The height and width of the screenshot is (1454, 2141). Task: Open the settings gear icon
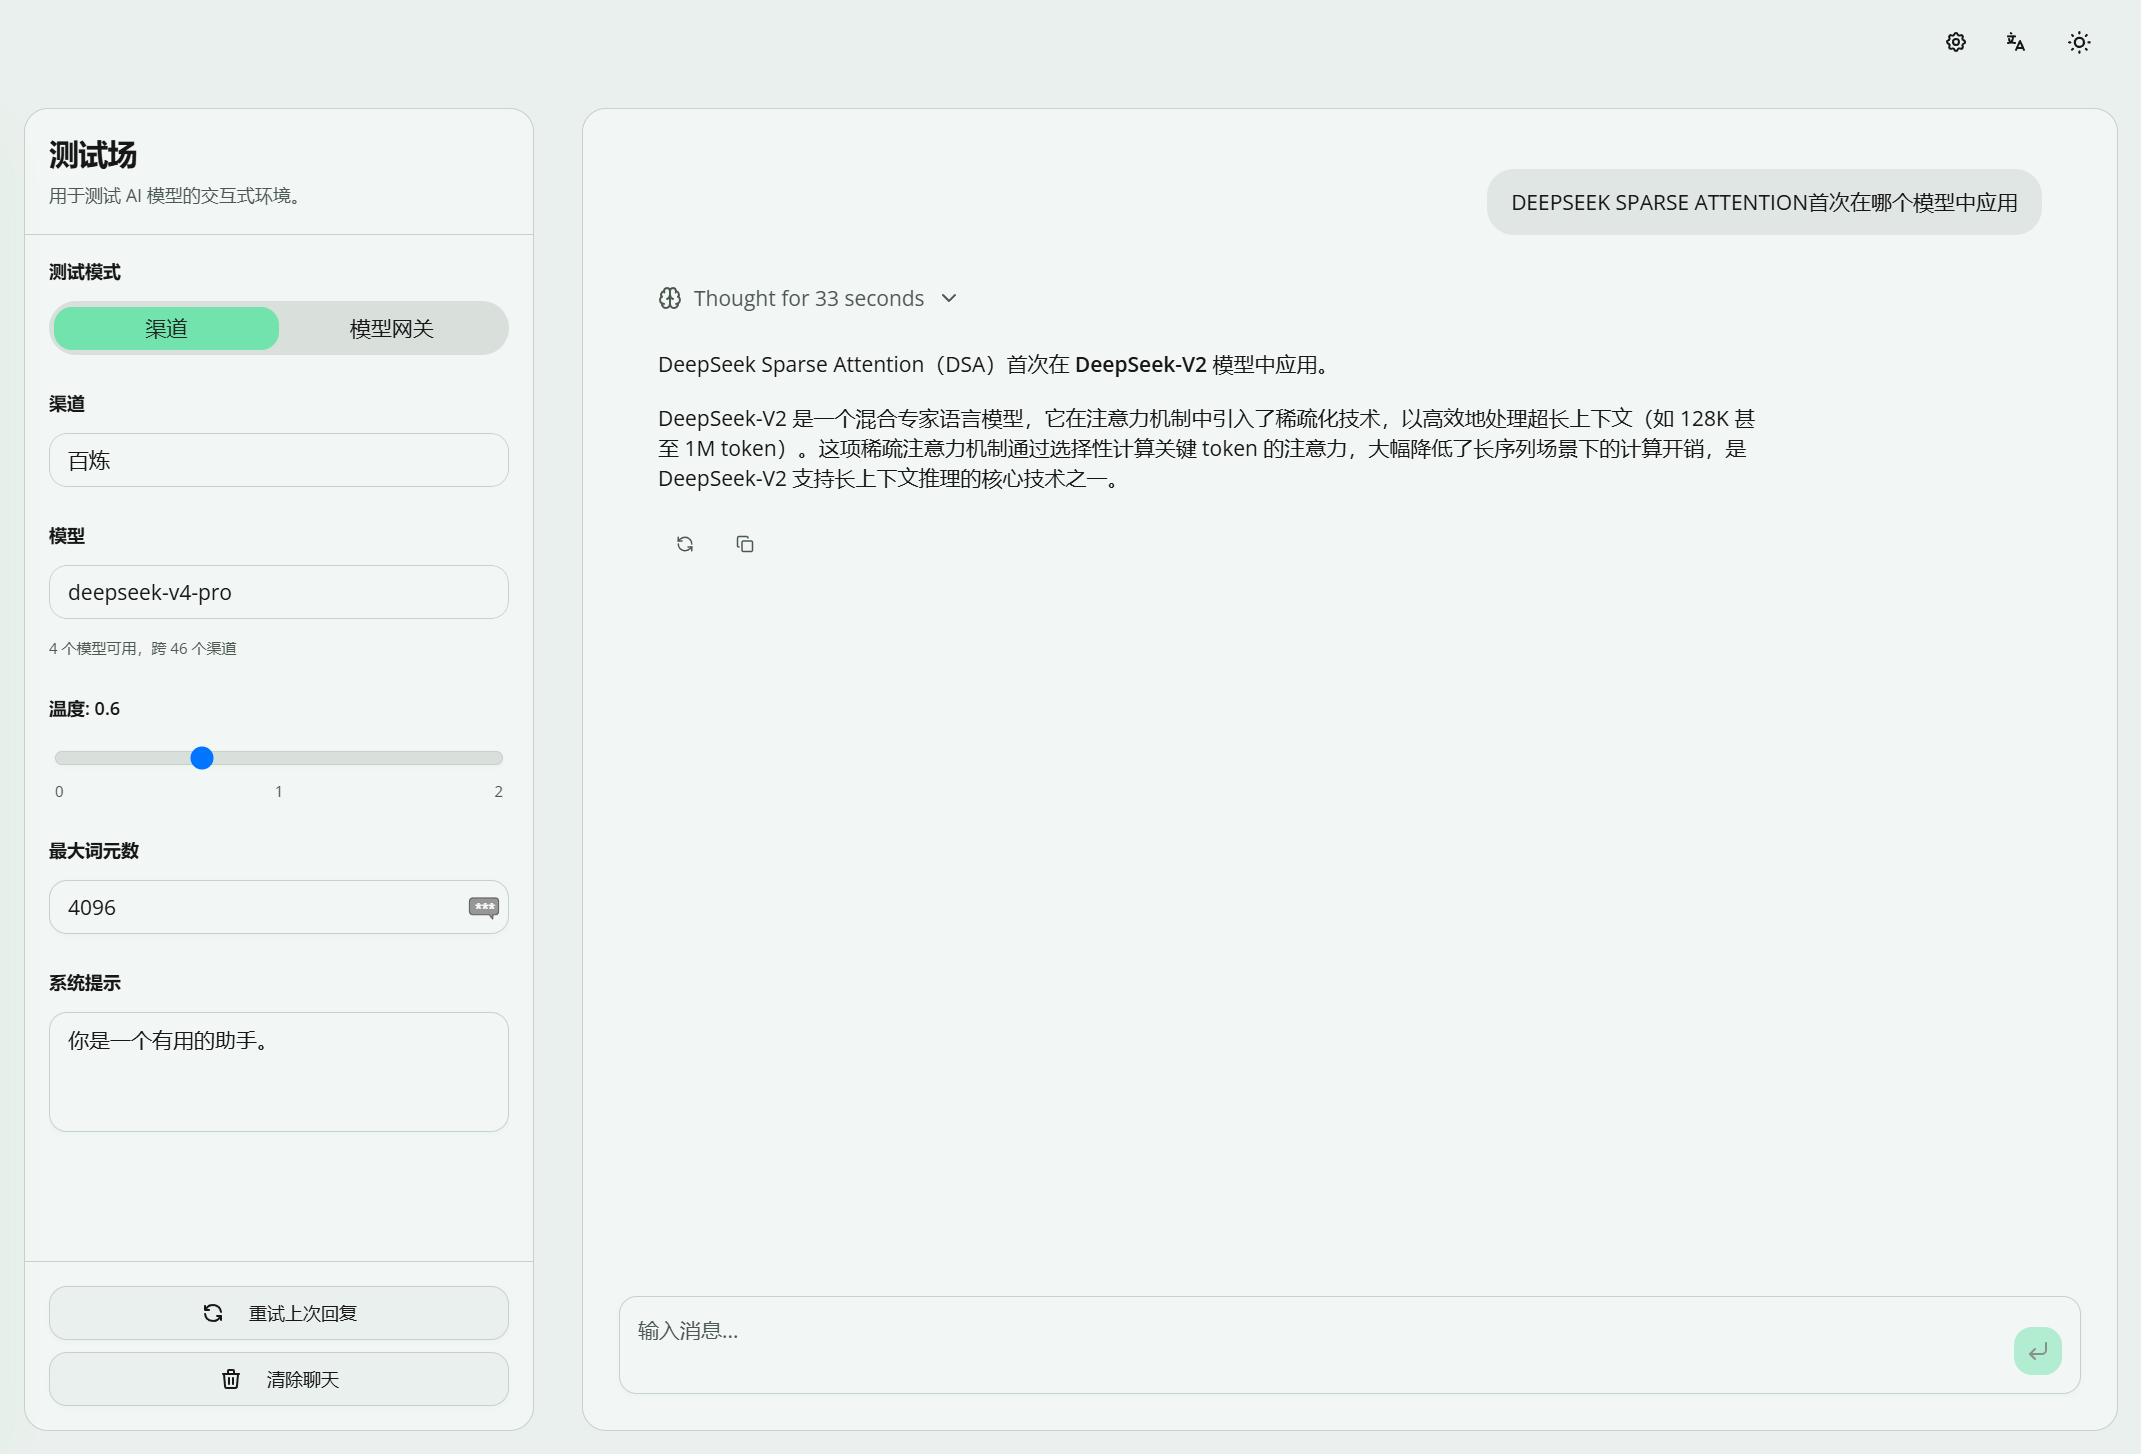[1956, 42]
